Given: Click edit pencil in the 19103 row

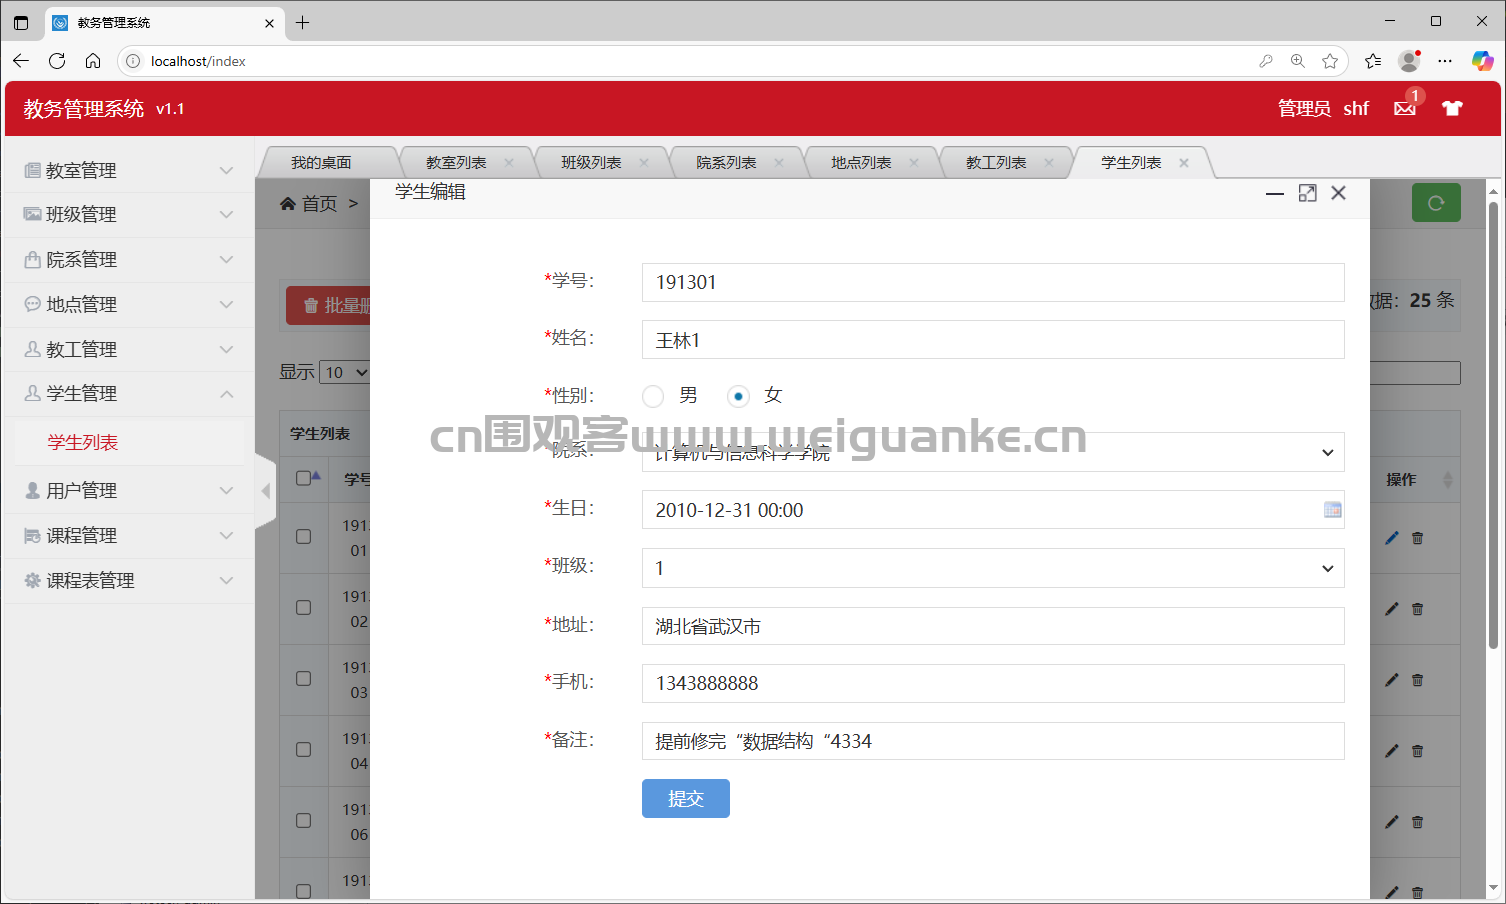Looking at the screenshot, I should tap(1391, 680).
